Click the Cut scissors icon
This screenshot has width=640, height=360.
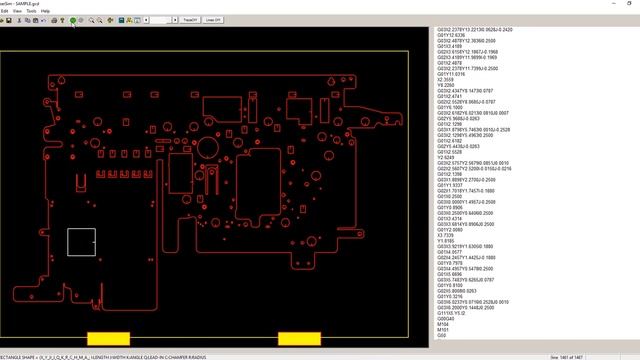click(19, 20)
